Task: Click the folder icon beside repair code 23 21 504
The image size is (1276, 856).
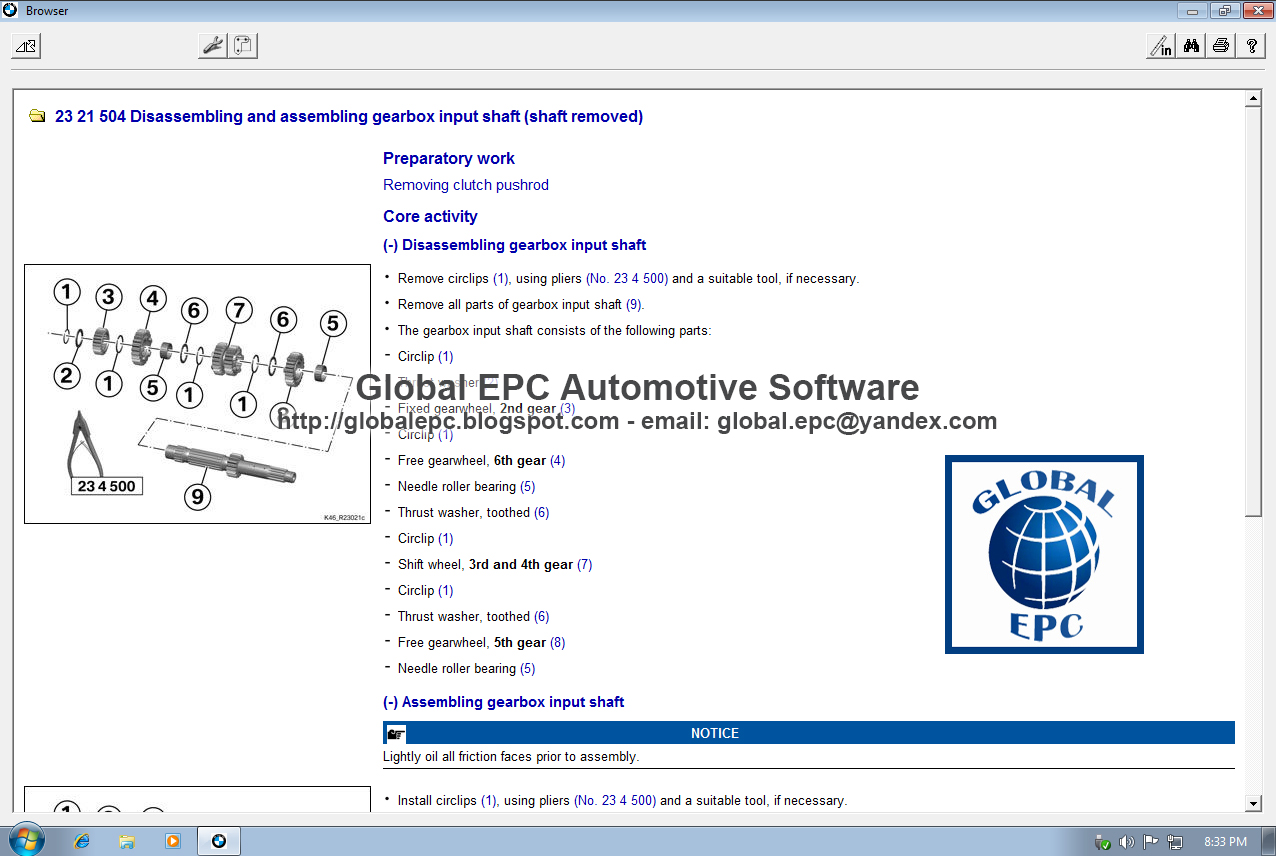Action: pyautogui.click(x=37, y=116)
